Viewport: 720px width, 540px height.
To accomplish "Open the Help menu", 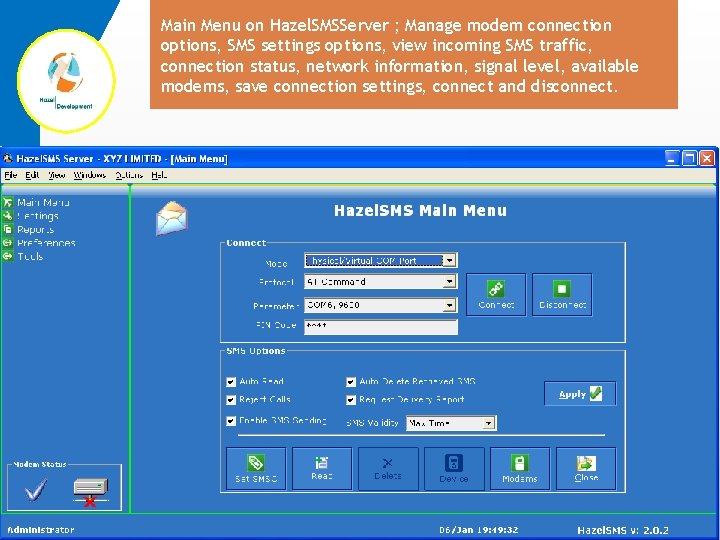I will point(159,175).
